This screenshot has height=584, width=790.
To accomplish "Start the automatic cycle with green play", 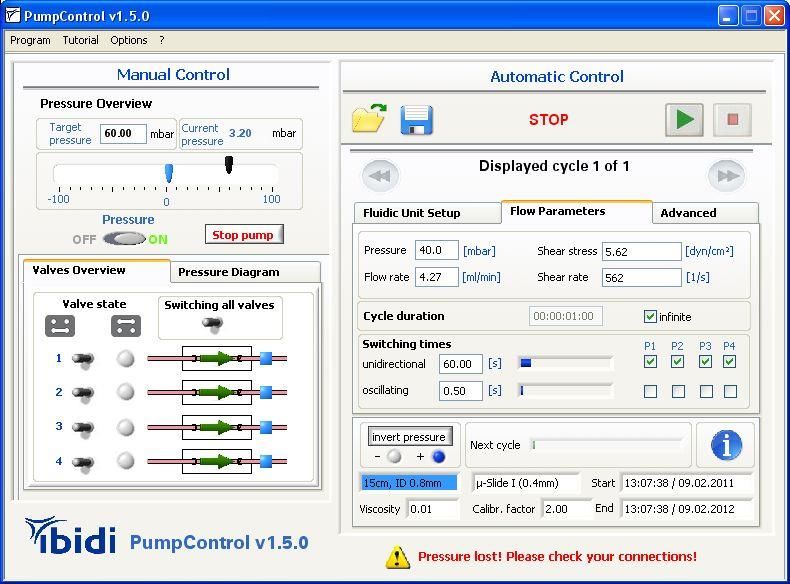I will (x=684, y=120).
